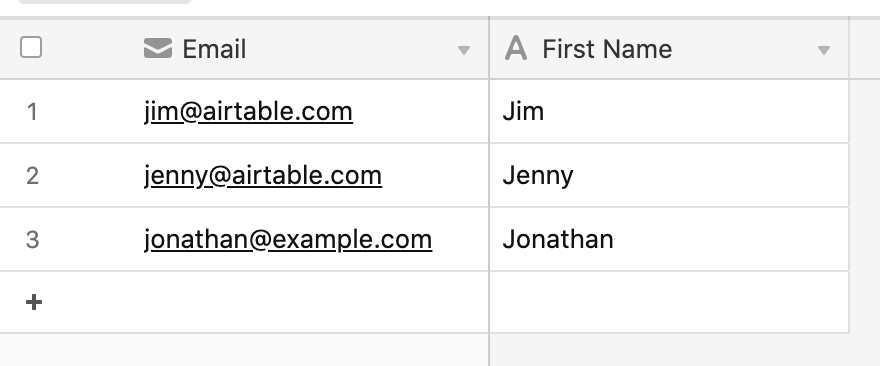Click the envelope icon in Email header

pyautogui.click(x=158, y=48)
